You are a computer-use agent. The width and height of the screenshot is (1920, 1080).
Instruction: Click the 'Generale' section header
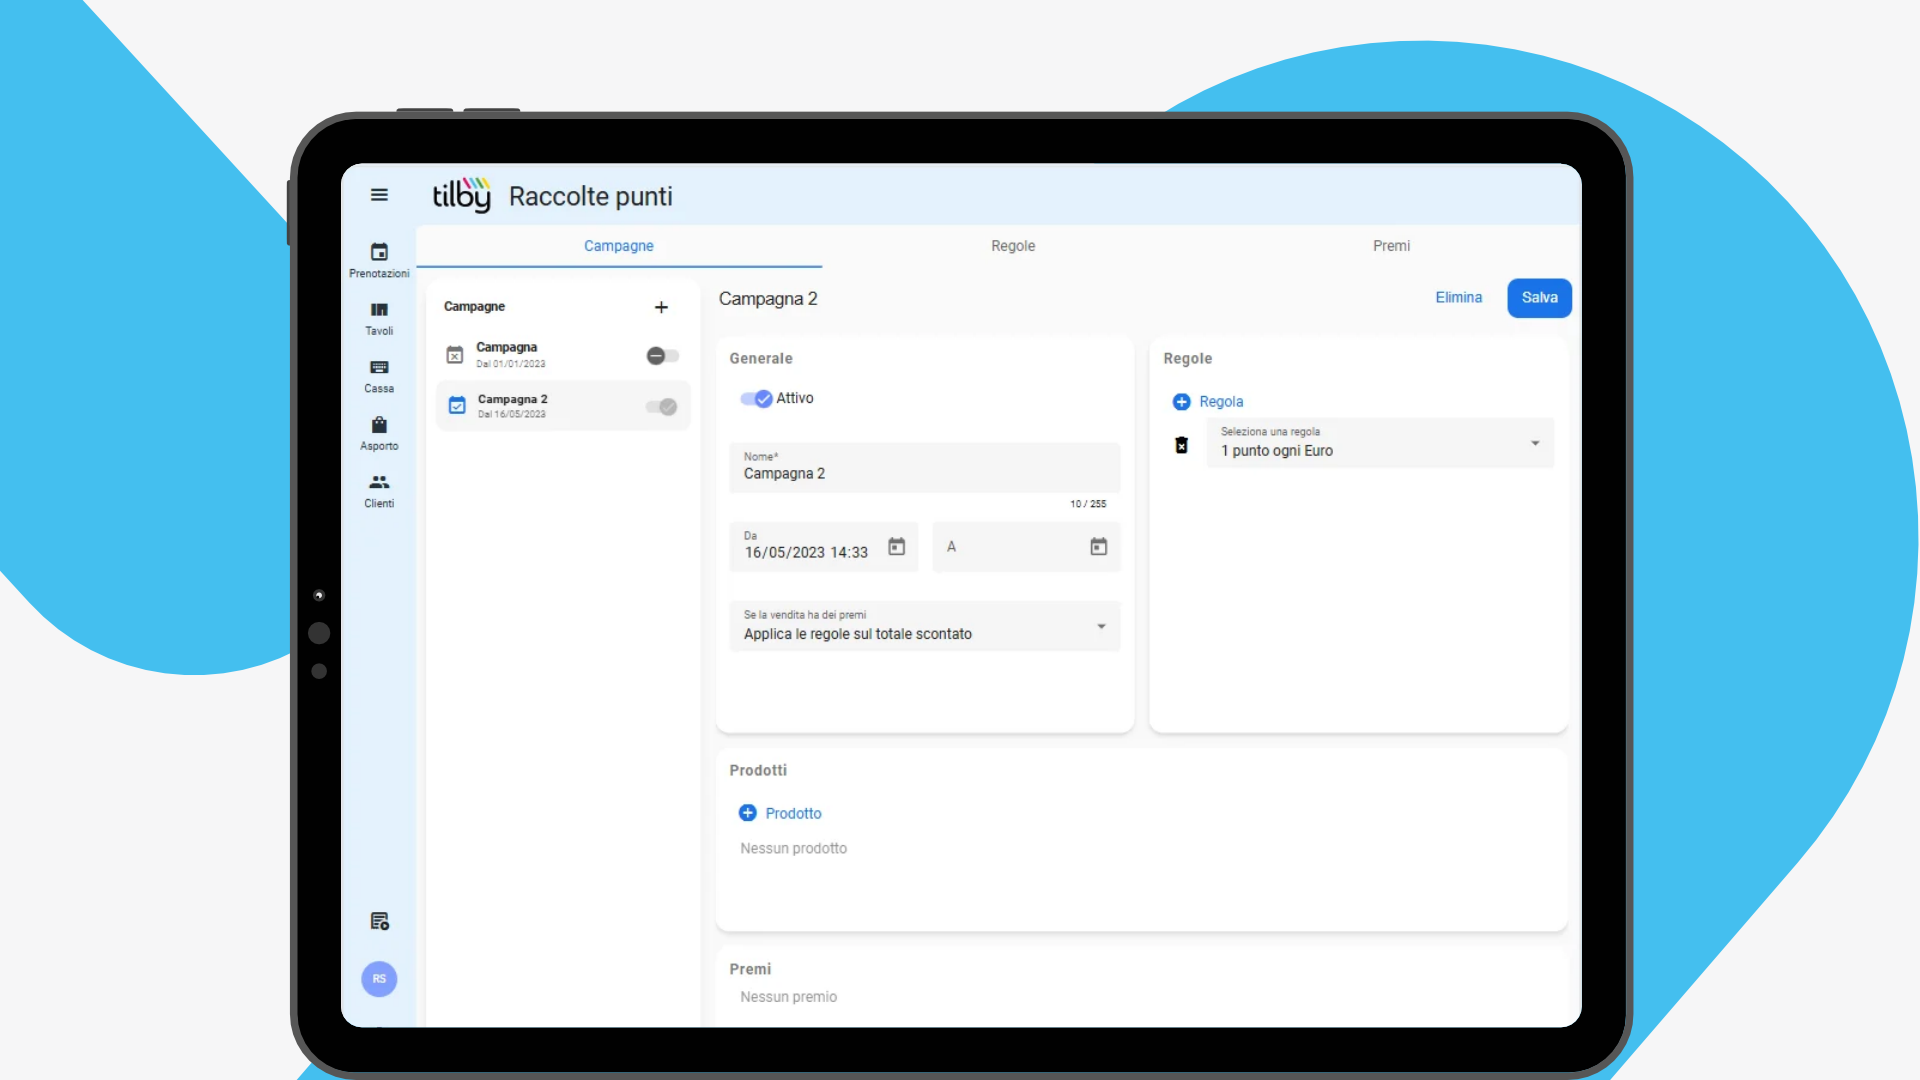(x=760, y=359)
